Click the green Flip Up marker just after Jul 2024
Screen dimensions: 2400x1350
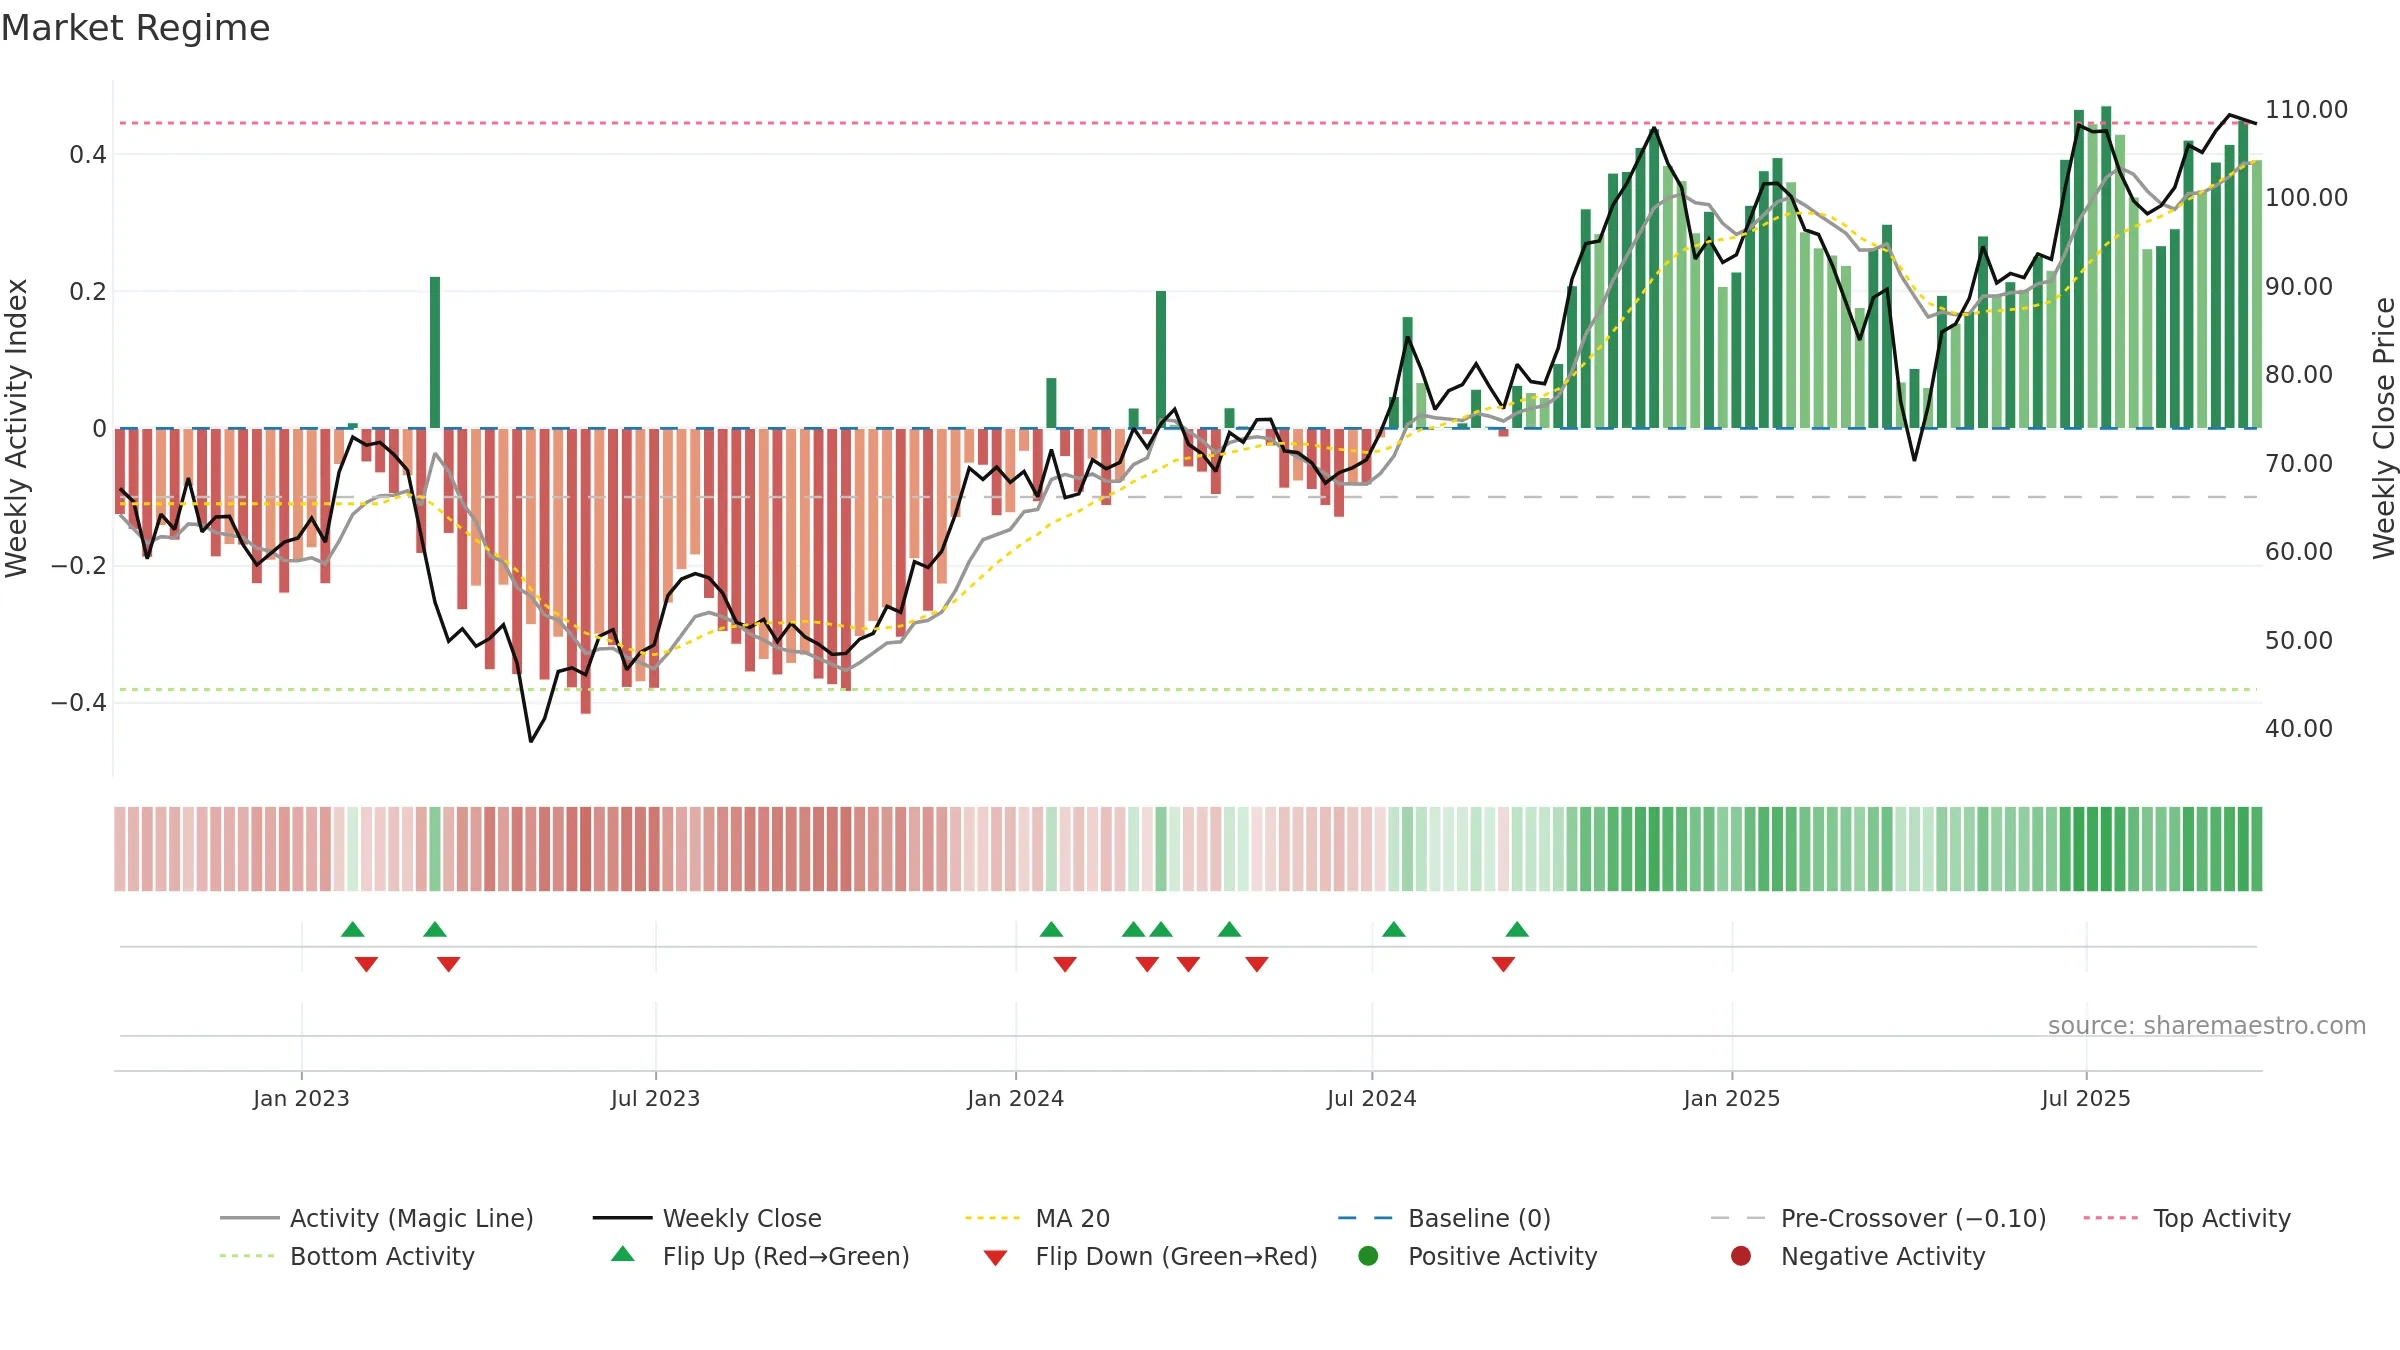pos(1394,930)
